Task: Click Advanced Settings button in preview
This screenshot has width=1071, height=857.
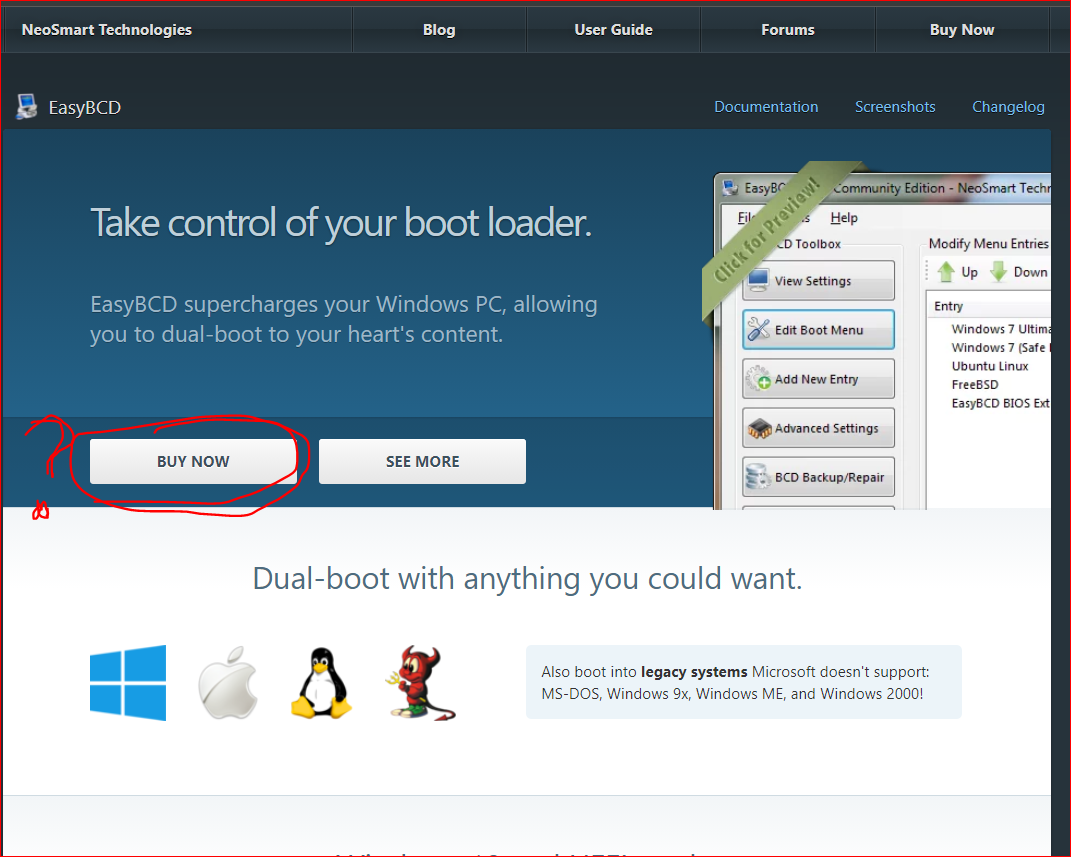Action: (x=818, y=428)
